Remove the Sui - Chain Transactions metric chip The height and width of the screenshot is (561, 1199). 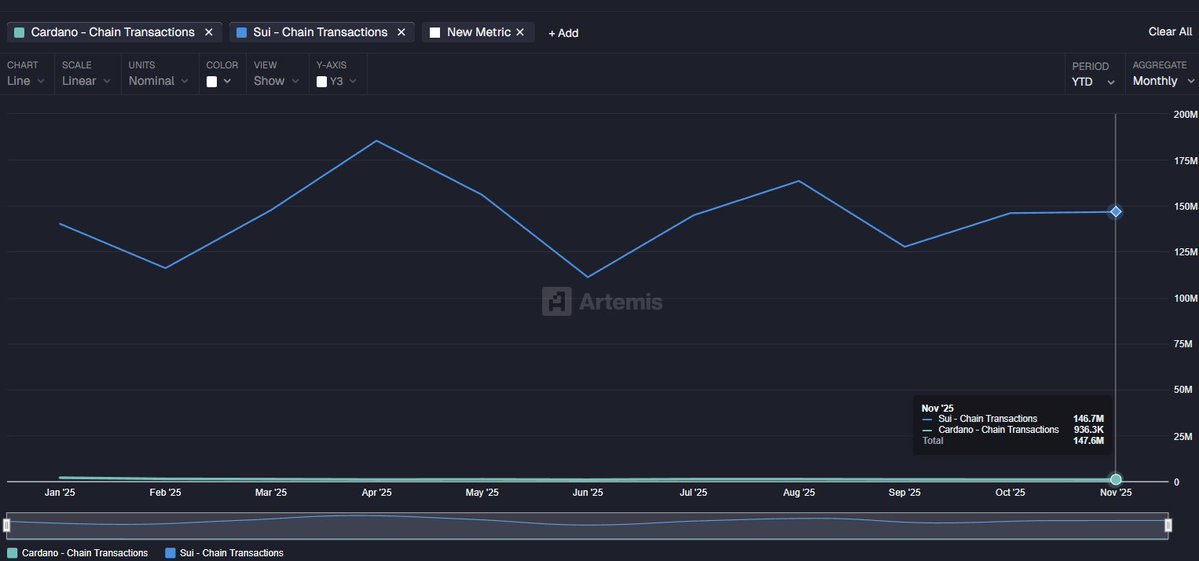(x=401, y=32)
